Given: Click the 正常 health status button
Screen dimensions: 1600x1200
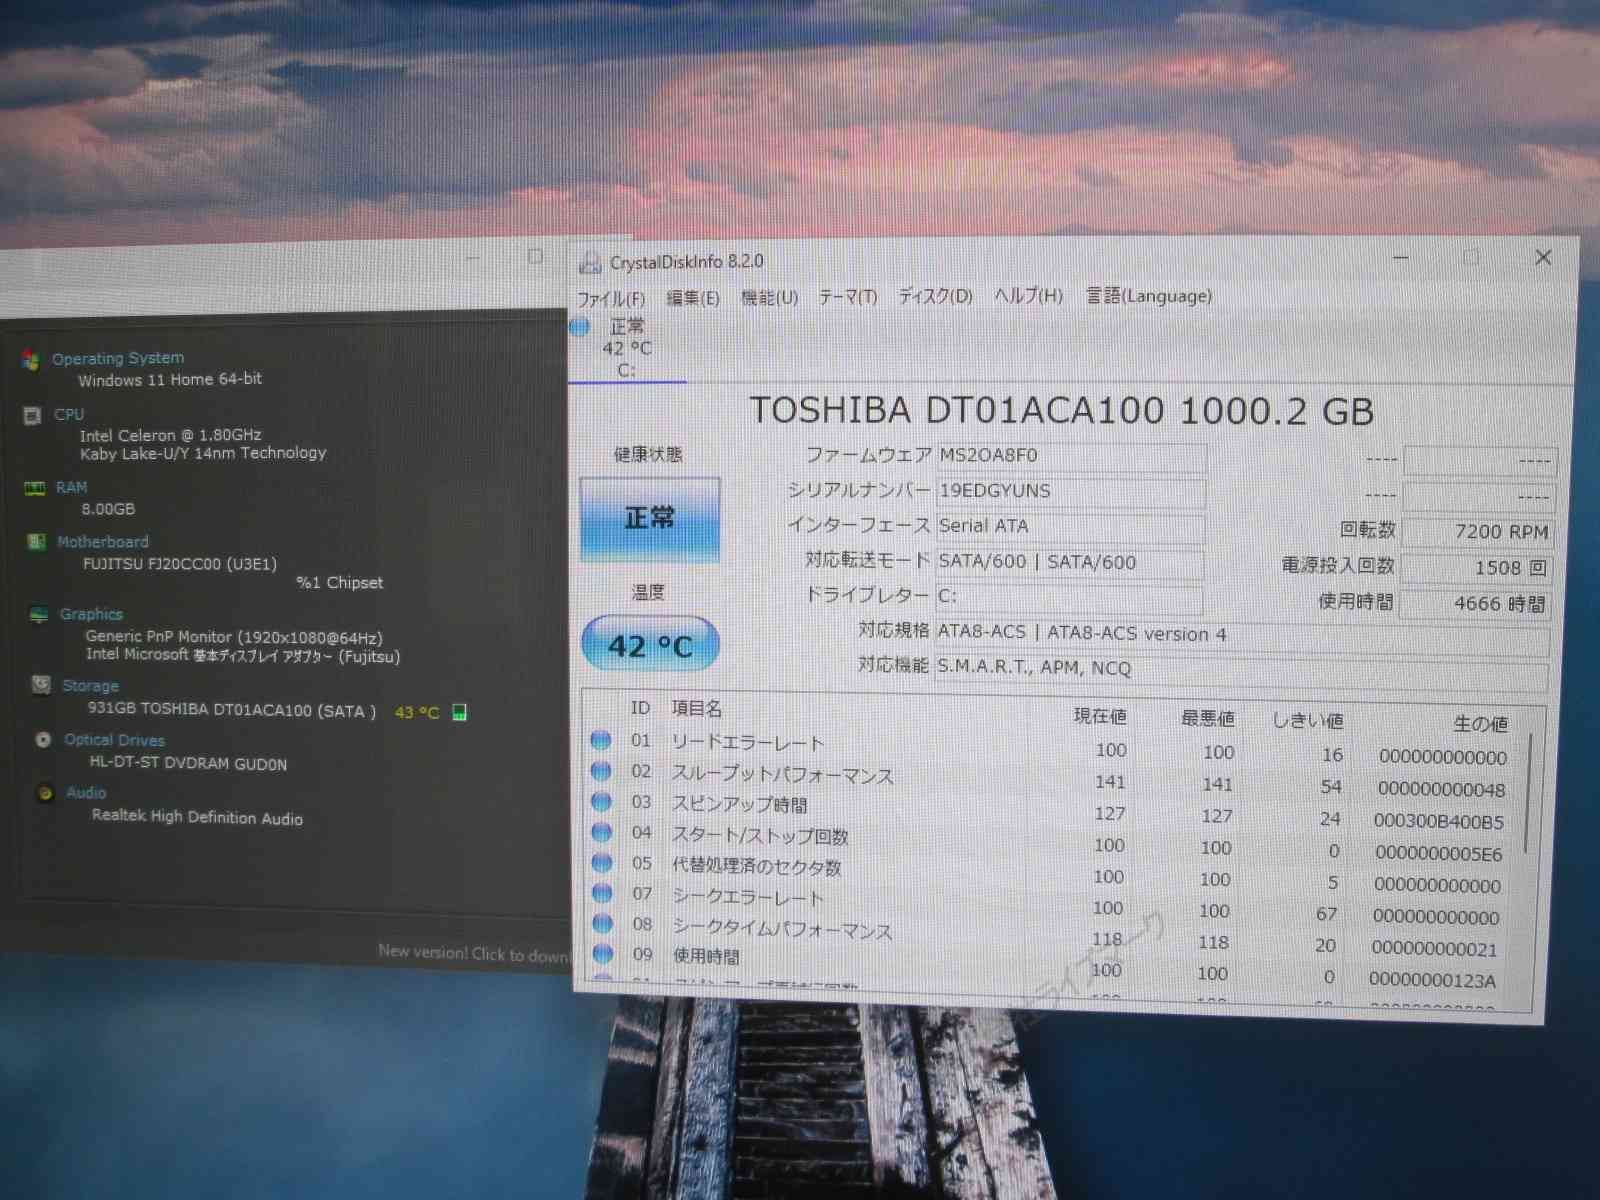Looking at the screenshot, I should (x=650, y=518).
